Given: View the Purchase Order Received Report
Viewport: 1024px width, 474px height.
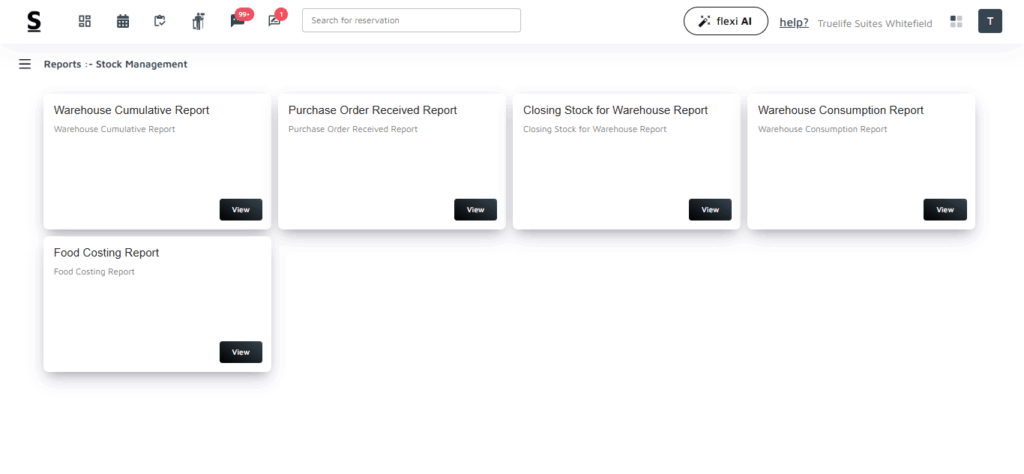Looking at the screenshot, I should pyautogui.click(x=475, y=210).
